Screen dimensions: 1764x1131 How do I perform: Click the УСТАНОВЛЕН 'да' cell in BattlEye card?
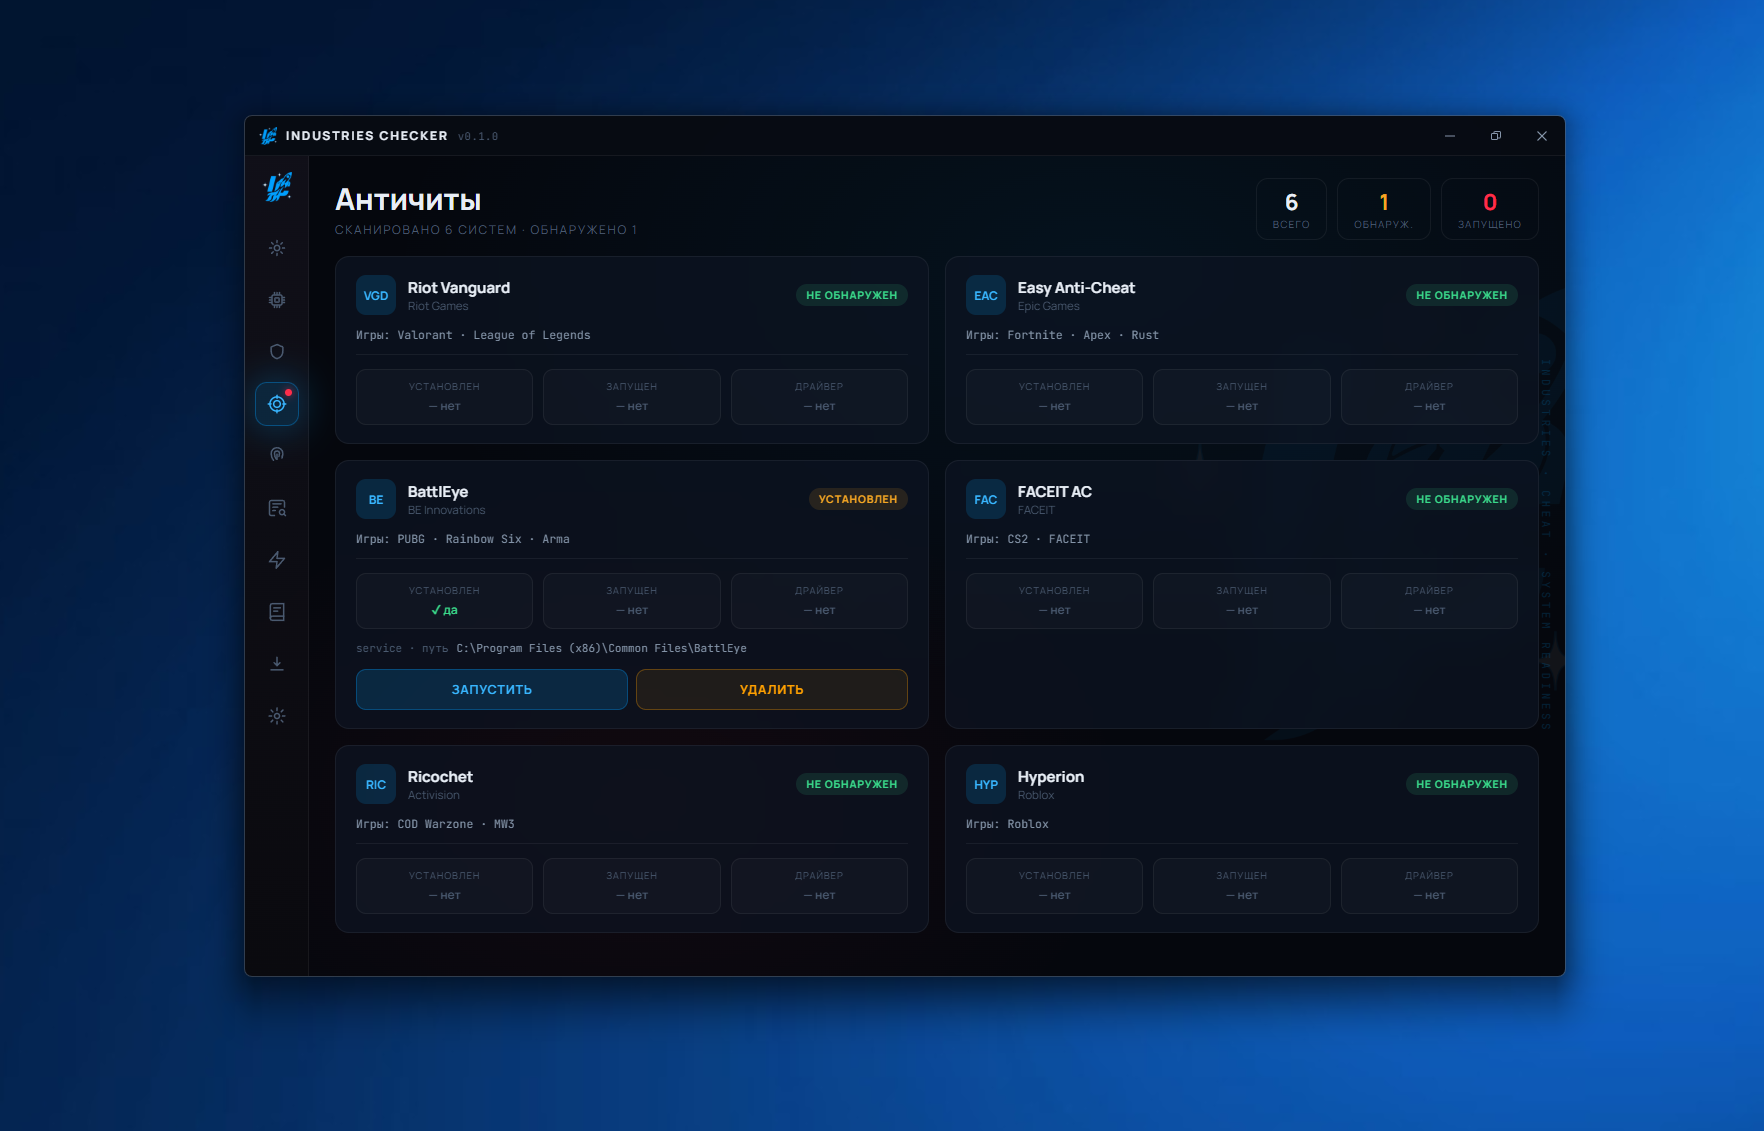(x=444, y=601)
